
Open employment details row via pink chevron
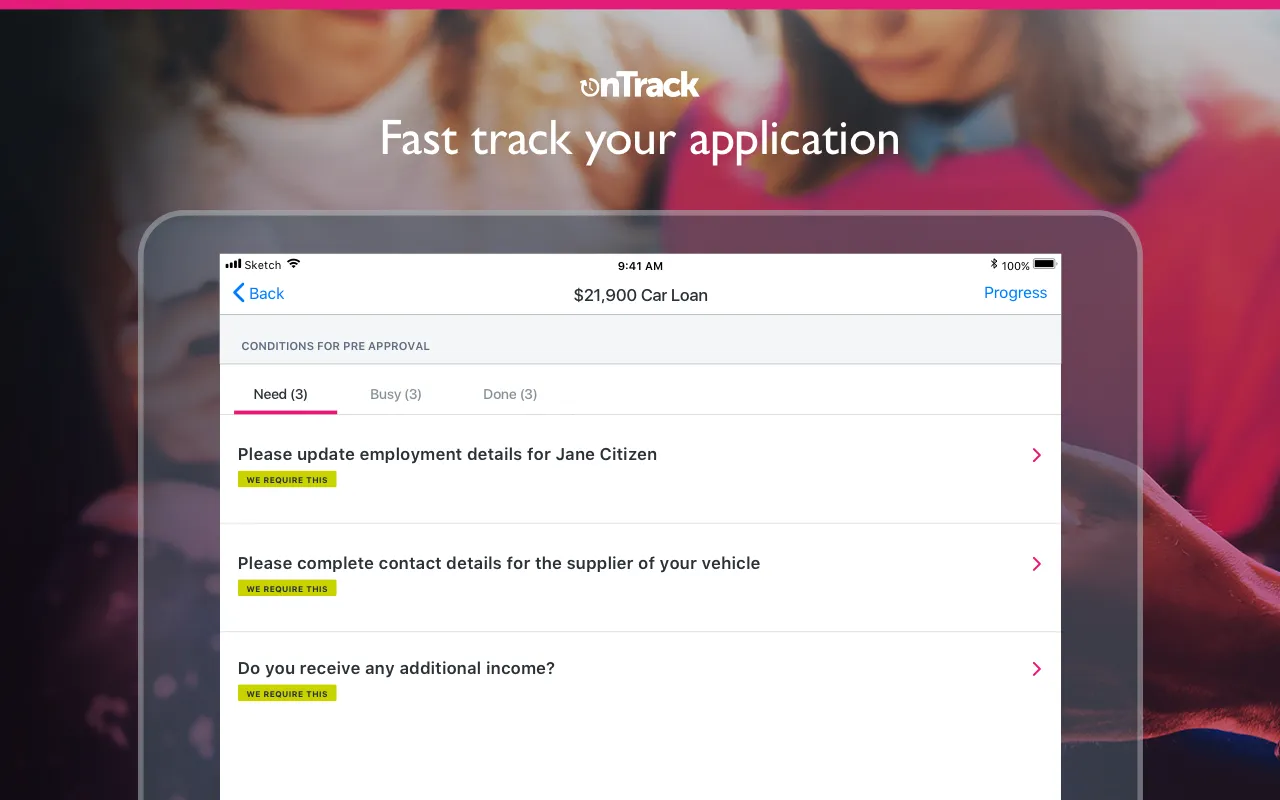pos(1037,455)
